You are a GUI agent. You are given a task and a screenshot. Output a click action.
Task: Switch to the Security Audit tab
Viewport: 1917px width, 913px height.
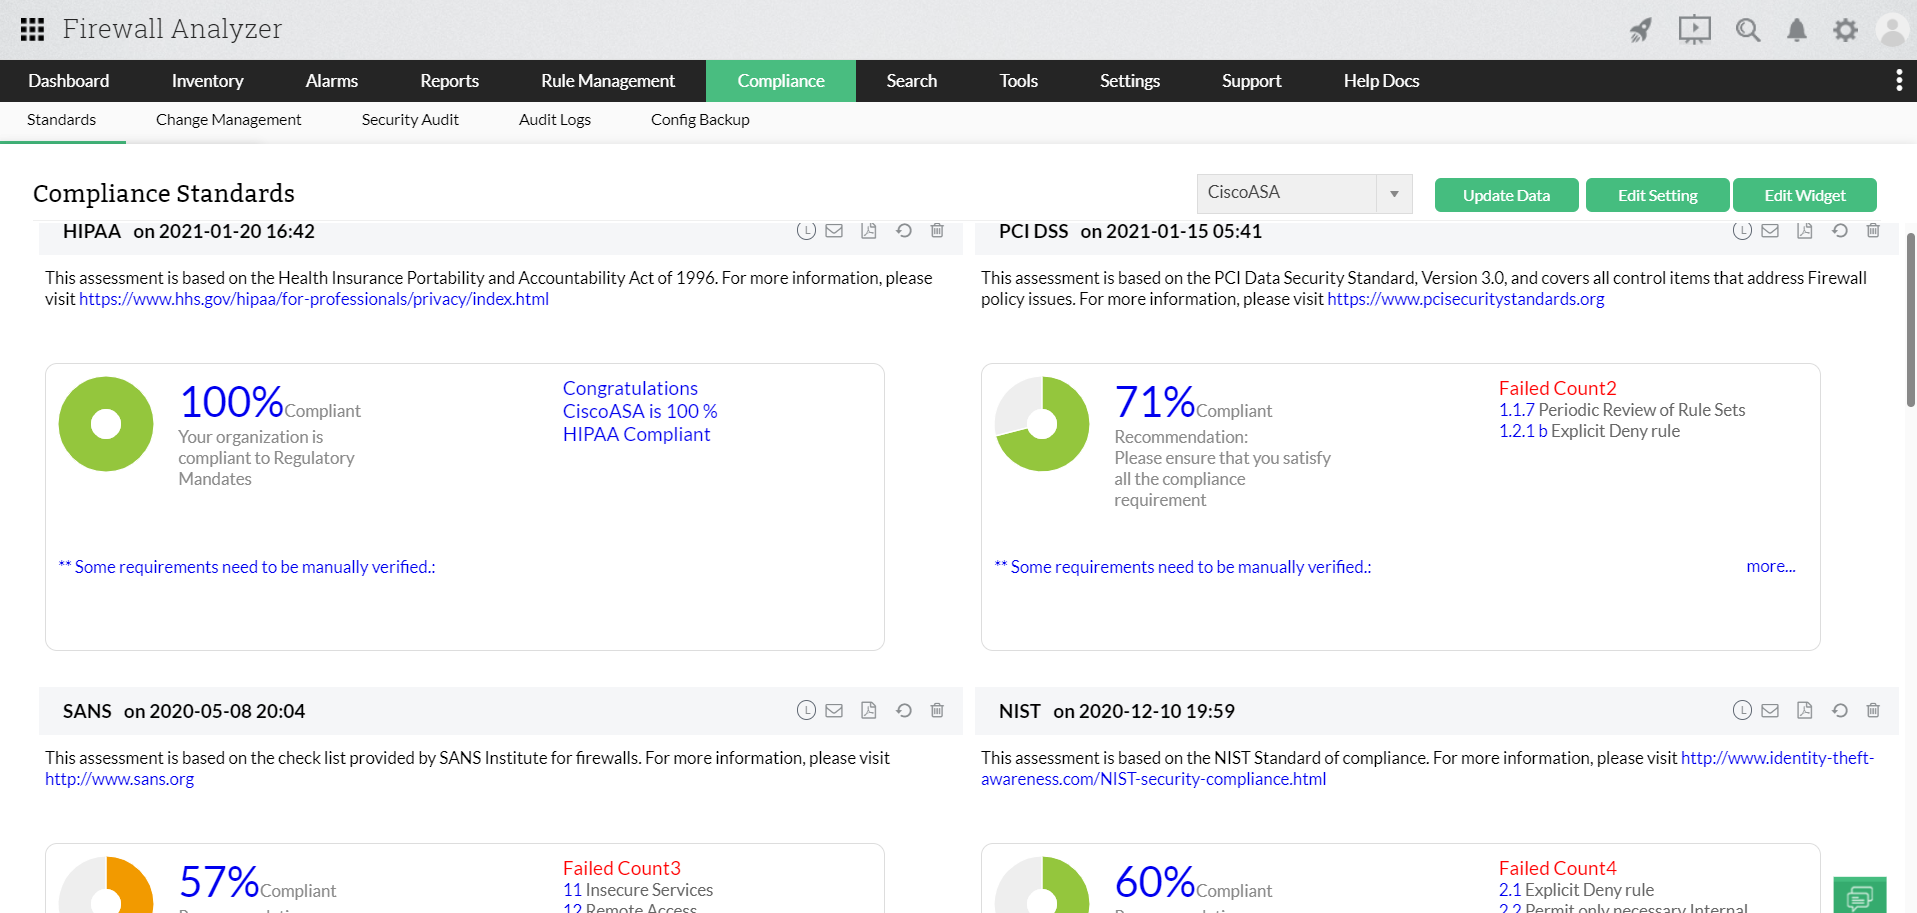pyautogui.click(x=410, y=120)
